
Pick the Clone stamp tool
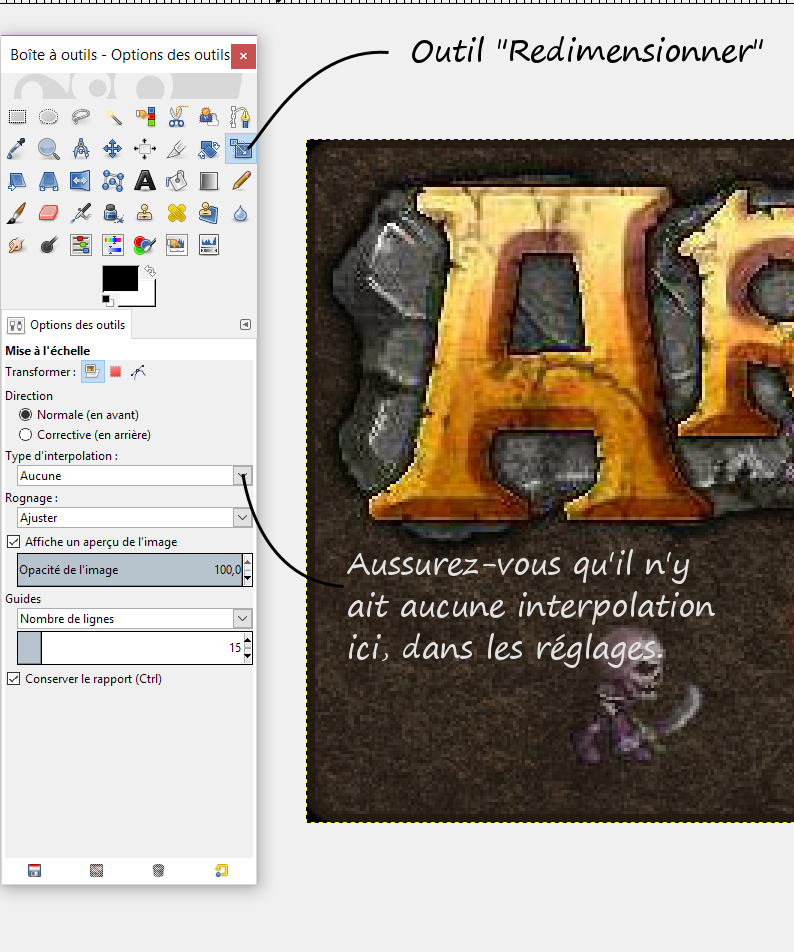click(145, 213)
